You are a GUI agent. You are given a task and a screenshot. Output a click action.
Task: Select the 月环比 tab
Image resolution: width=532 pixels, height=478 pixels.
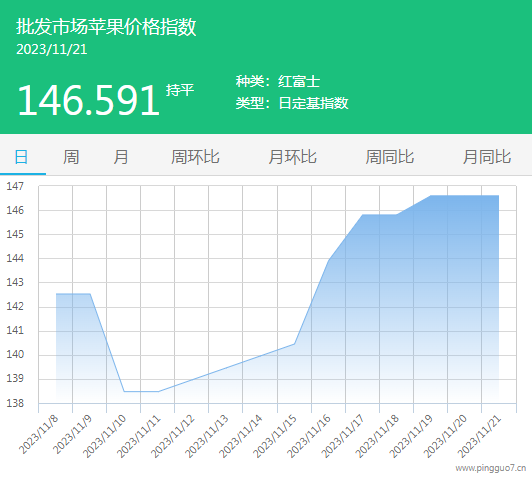(x=292, y=157)
